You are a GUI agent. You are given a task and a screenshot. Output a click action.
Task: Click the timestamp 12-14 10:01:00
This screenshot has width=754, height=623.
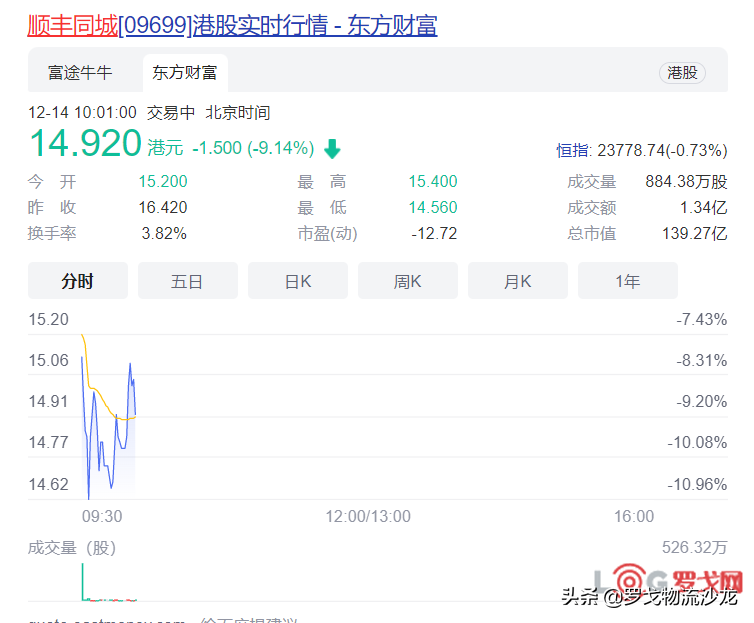(x=82, y=112)
